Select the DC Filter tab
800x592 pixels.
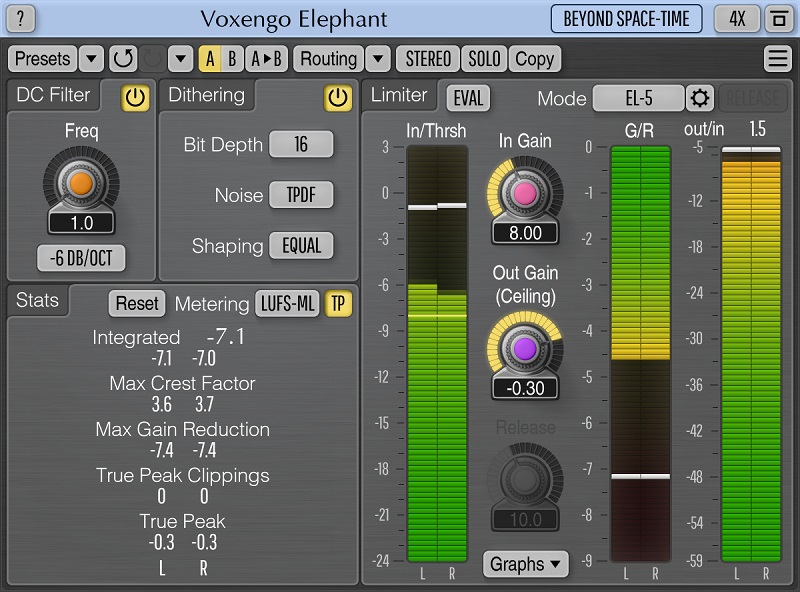(x=53, y=95)
